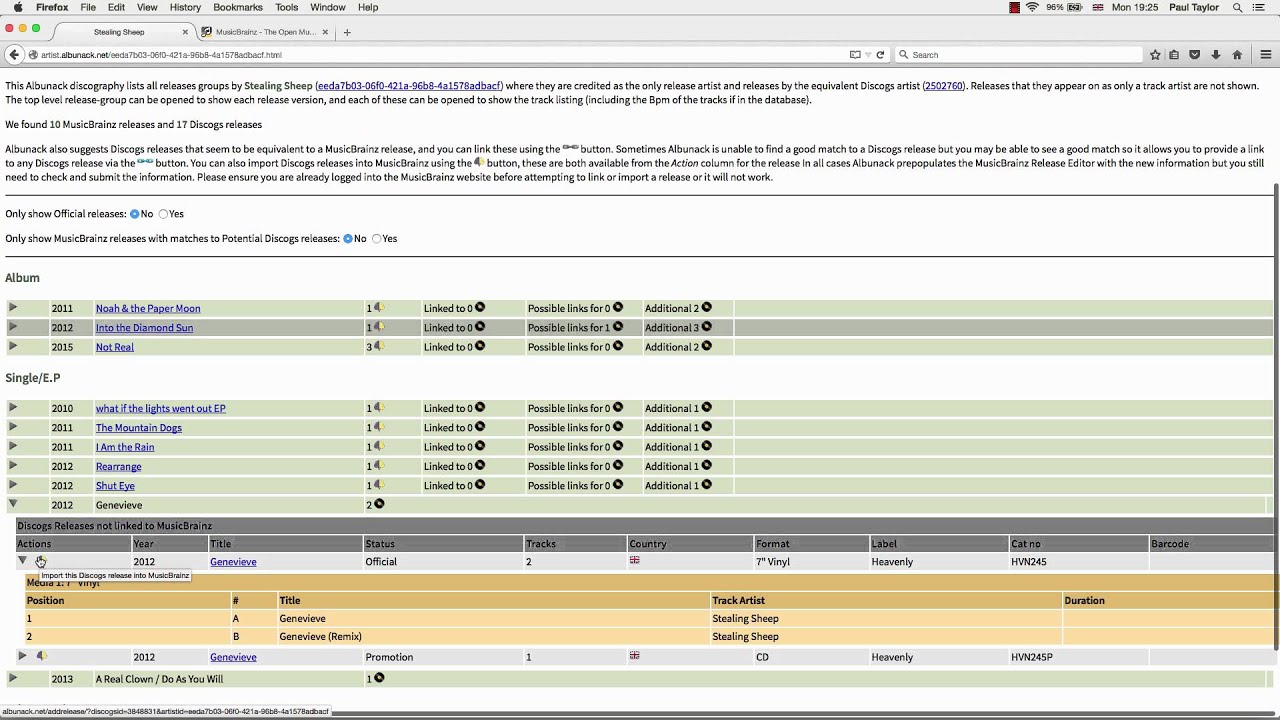
Task: Click Possible links for 1 icon for Into the Diamond Sun
Action: tap(618, 327)
